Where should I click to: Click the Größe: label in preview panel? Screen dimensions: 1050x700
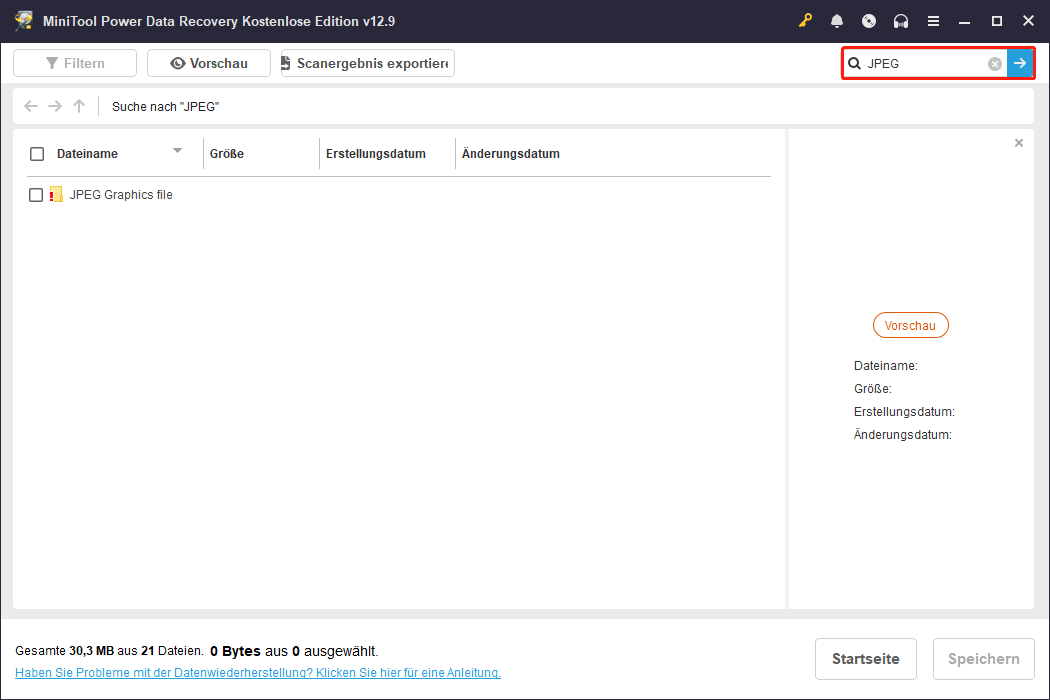click(x=873, y=389)
